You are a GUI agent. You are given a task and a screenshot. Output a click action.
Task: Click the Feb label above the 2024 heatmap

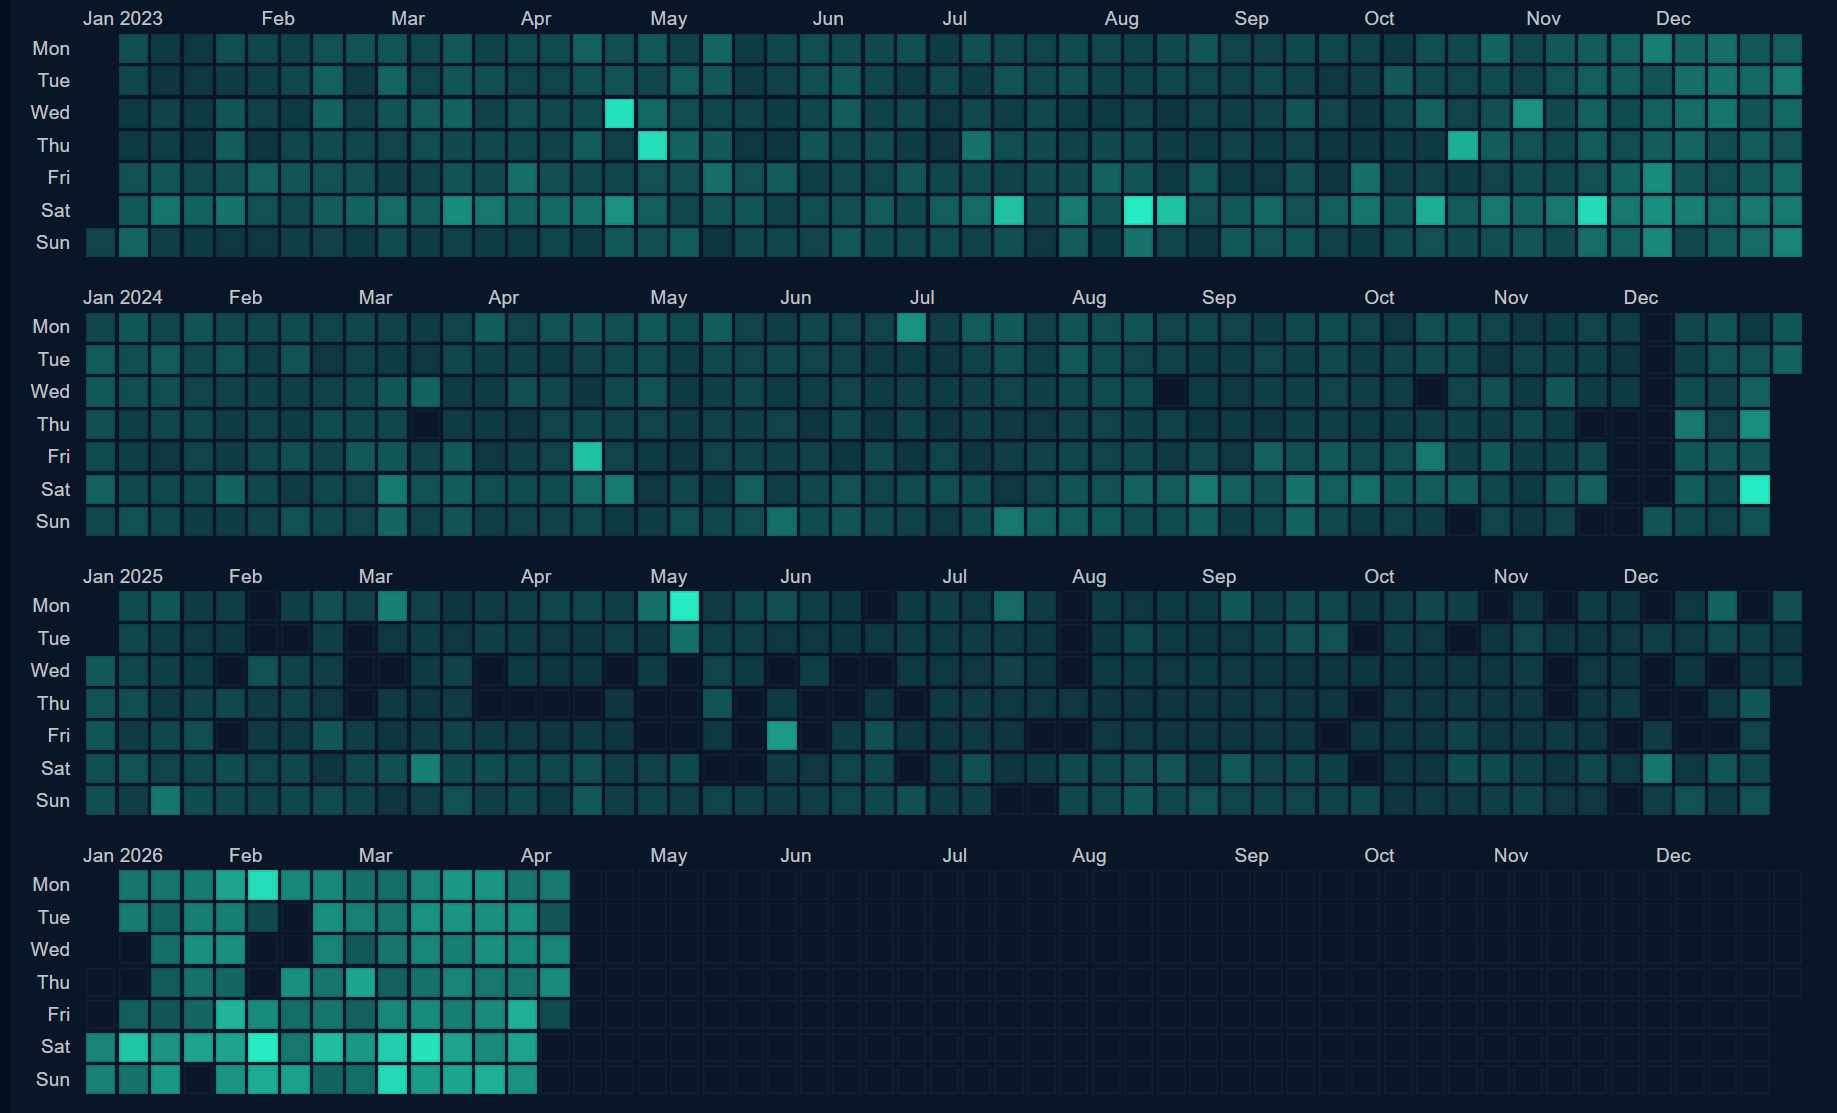246,297
